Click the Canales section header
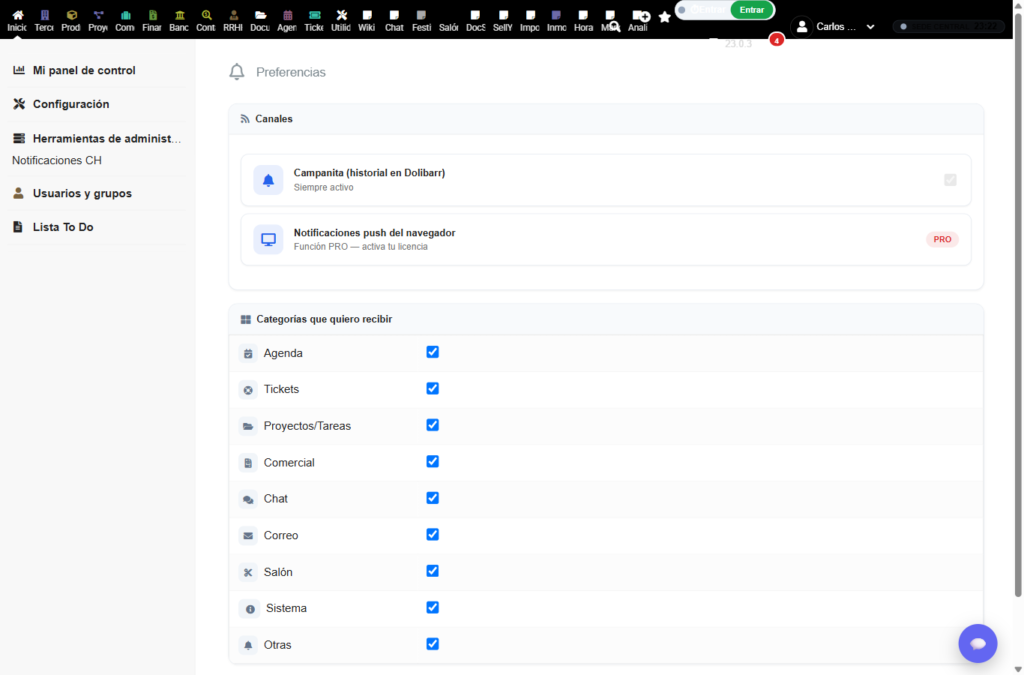1024x675 pixels. 606,119
